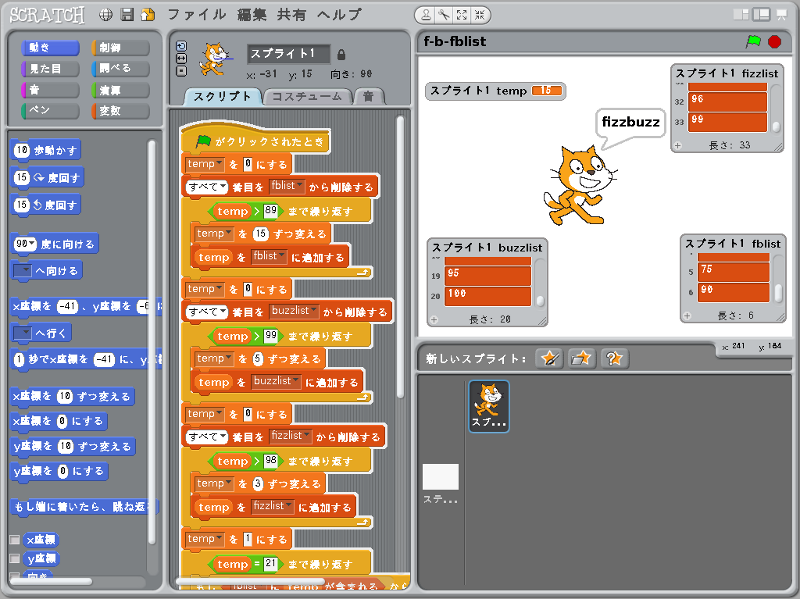
Task: Select the 'can rotate' rotation style button
Action: [x=182, y=46]
